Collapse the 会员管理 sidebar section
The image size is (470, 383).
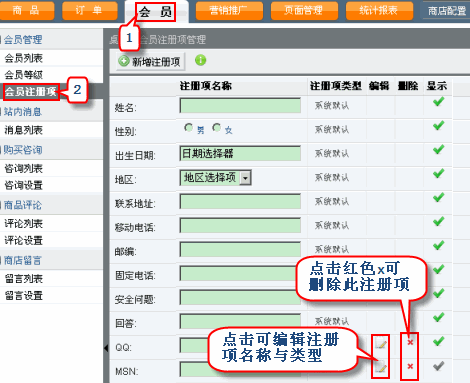click(x=23, y=40)
